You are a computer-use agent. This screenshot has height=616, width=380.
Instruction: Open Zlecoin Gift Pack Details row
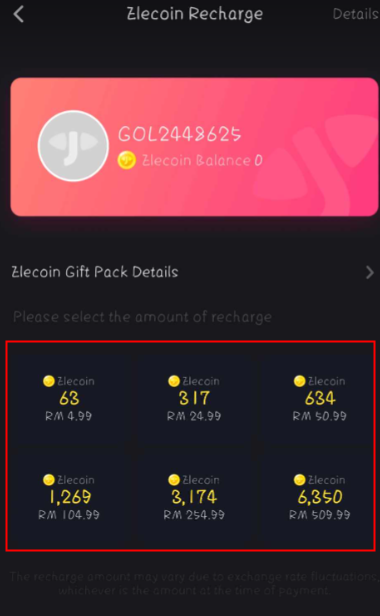pos(192,272)
